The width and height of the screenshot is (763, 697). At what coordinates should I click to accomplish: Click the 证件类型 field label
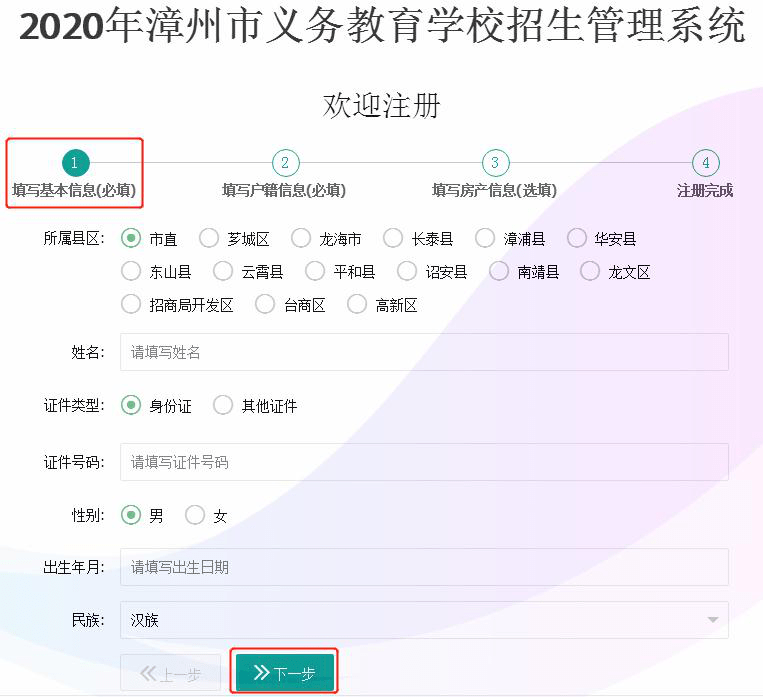[x=74, y=405]
